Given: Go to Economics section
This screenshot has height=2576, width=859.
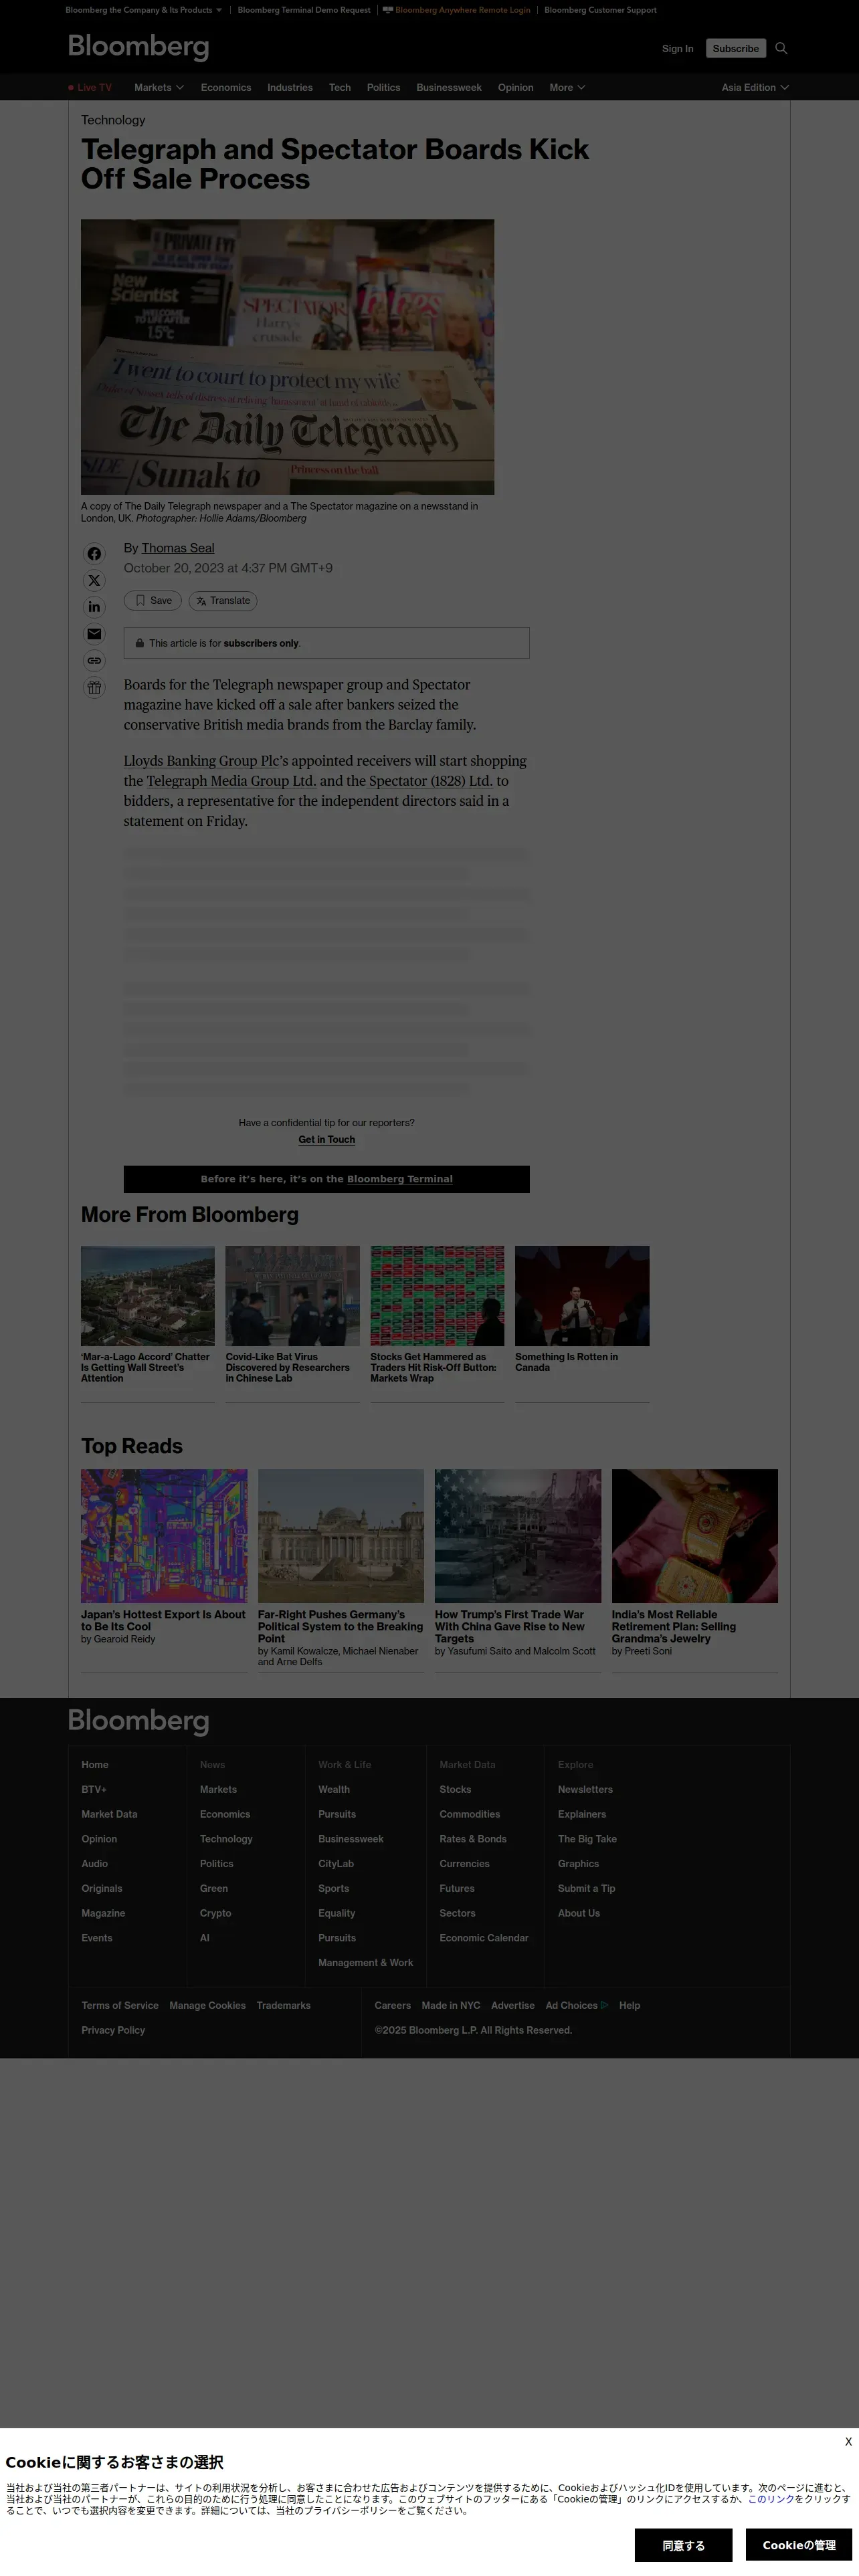Looking at the screenshot, I should (226, 88).
